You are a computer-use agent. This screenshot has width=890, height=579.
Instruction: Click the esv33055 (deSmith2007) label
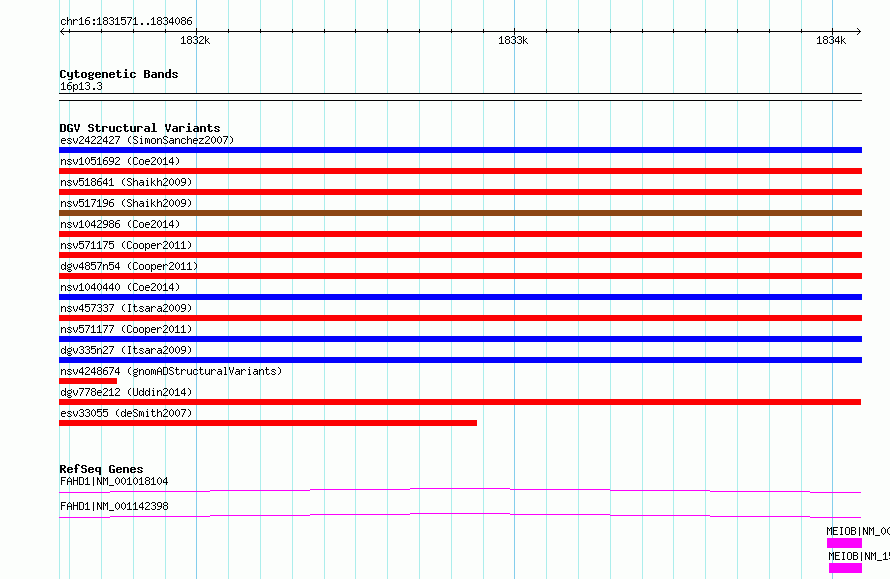tap(126, 413)
